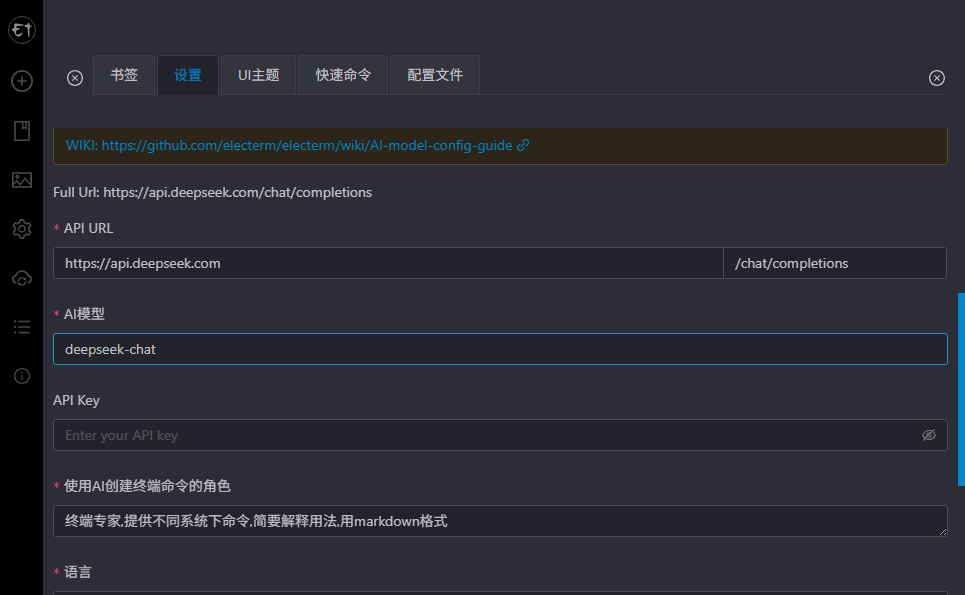
Task: Open the bookmarks sidebar icon
Action: 21,130
